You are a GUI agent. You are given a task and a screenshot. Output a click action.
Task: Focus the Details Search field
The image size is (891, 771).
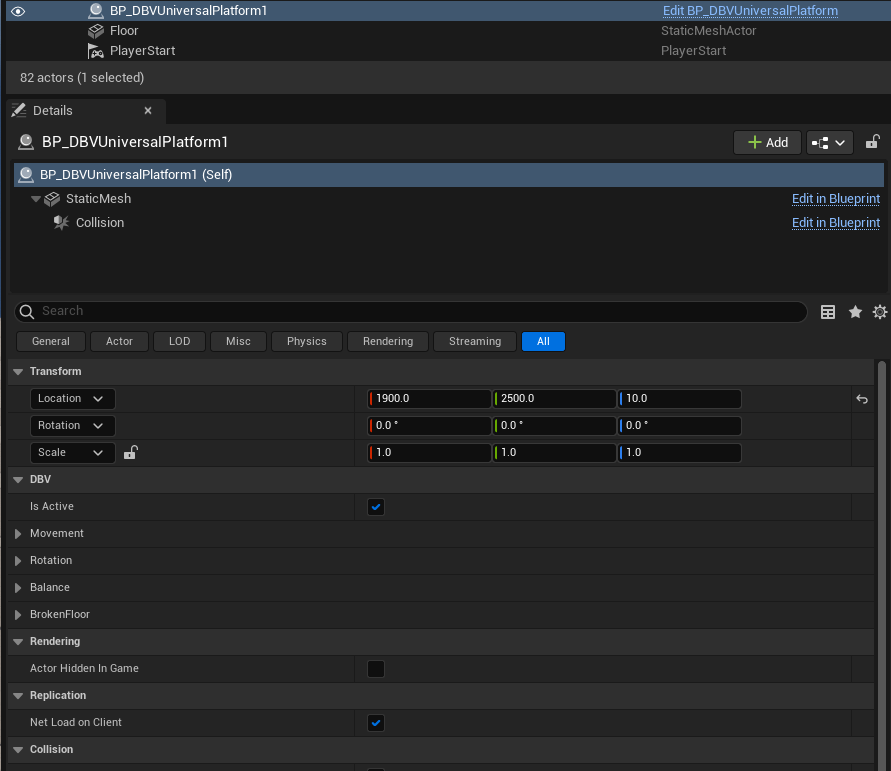[410, 311]
